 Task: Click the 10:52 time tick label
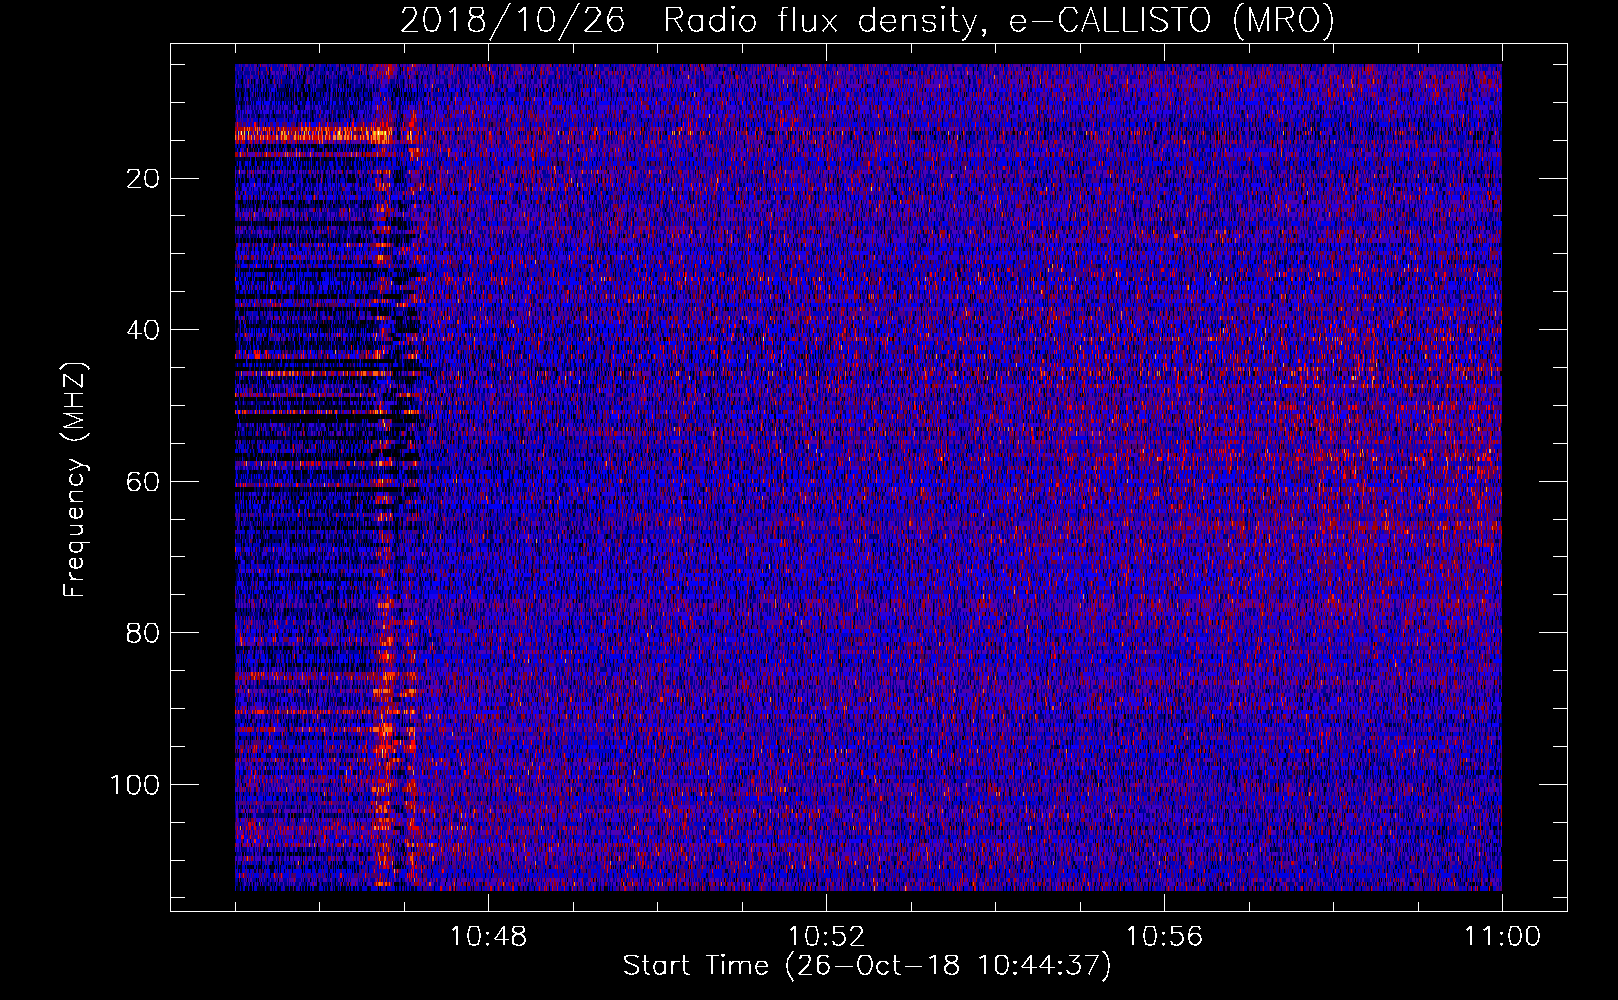[x=826, y=937]
